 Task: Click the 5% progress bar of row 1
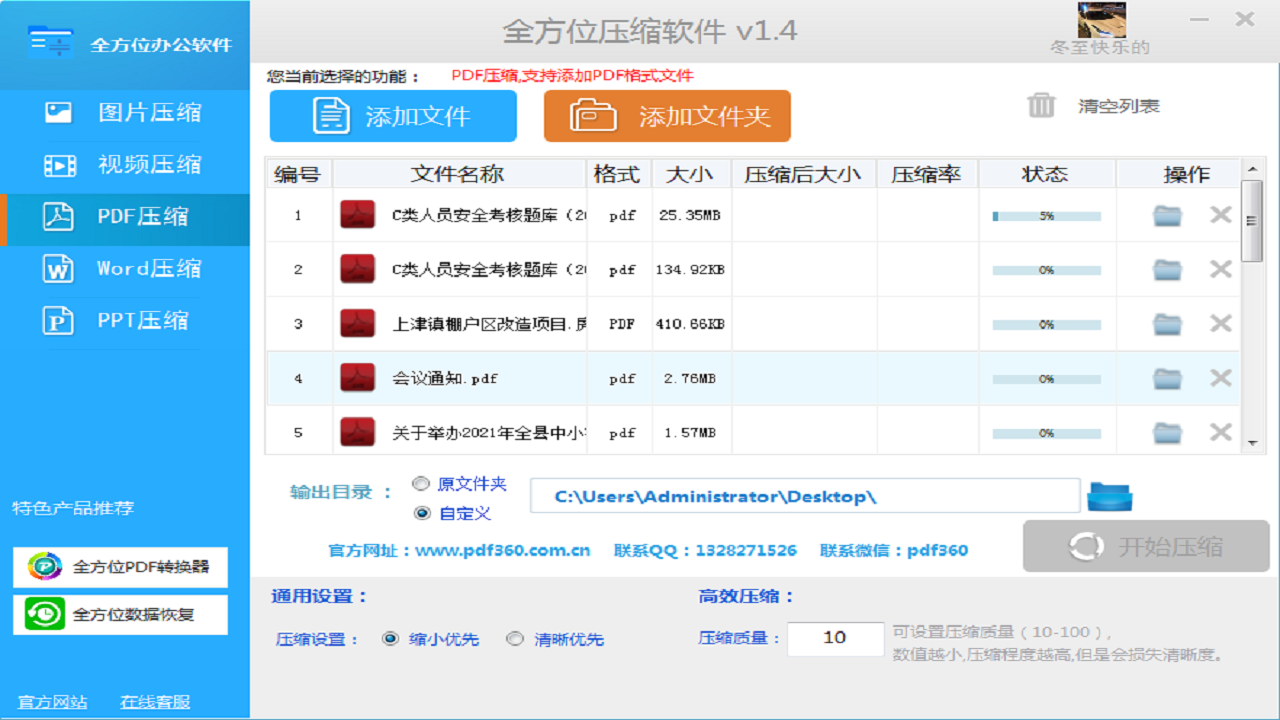pos(1046,214)
